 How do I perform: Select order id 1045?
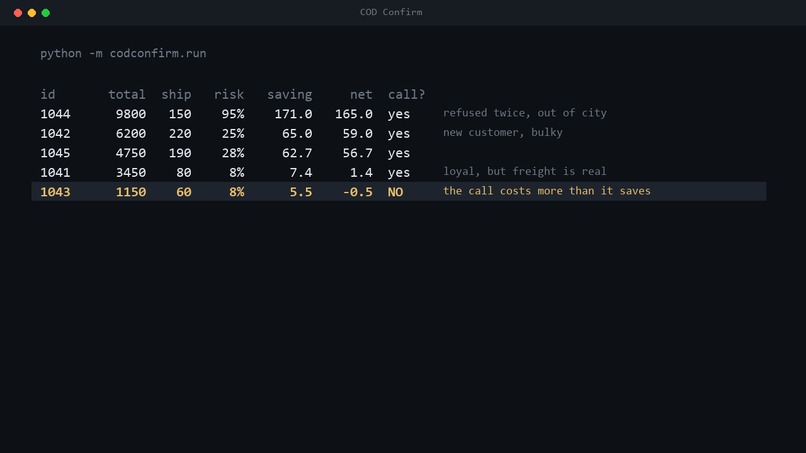(56, 153)
